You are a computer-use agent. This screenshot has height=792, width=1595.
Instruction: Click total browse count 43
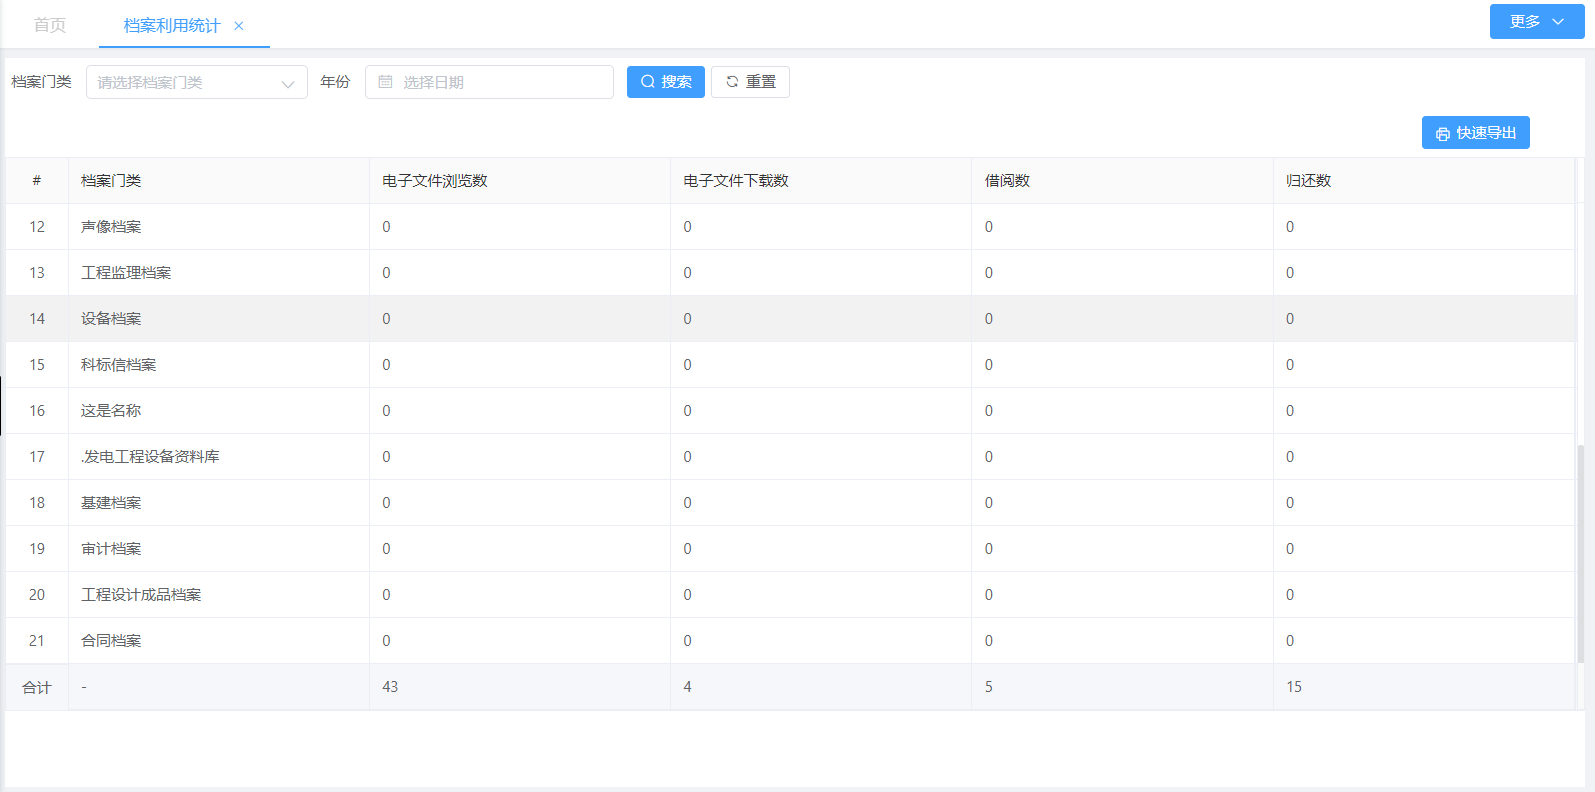(390, 687)
